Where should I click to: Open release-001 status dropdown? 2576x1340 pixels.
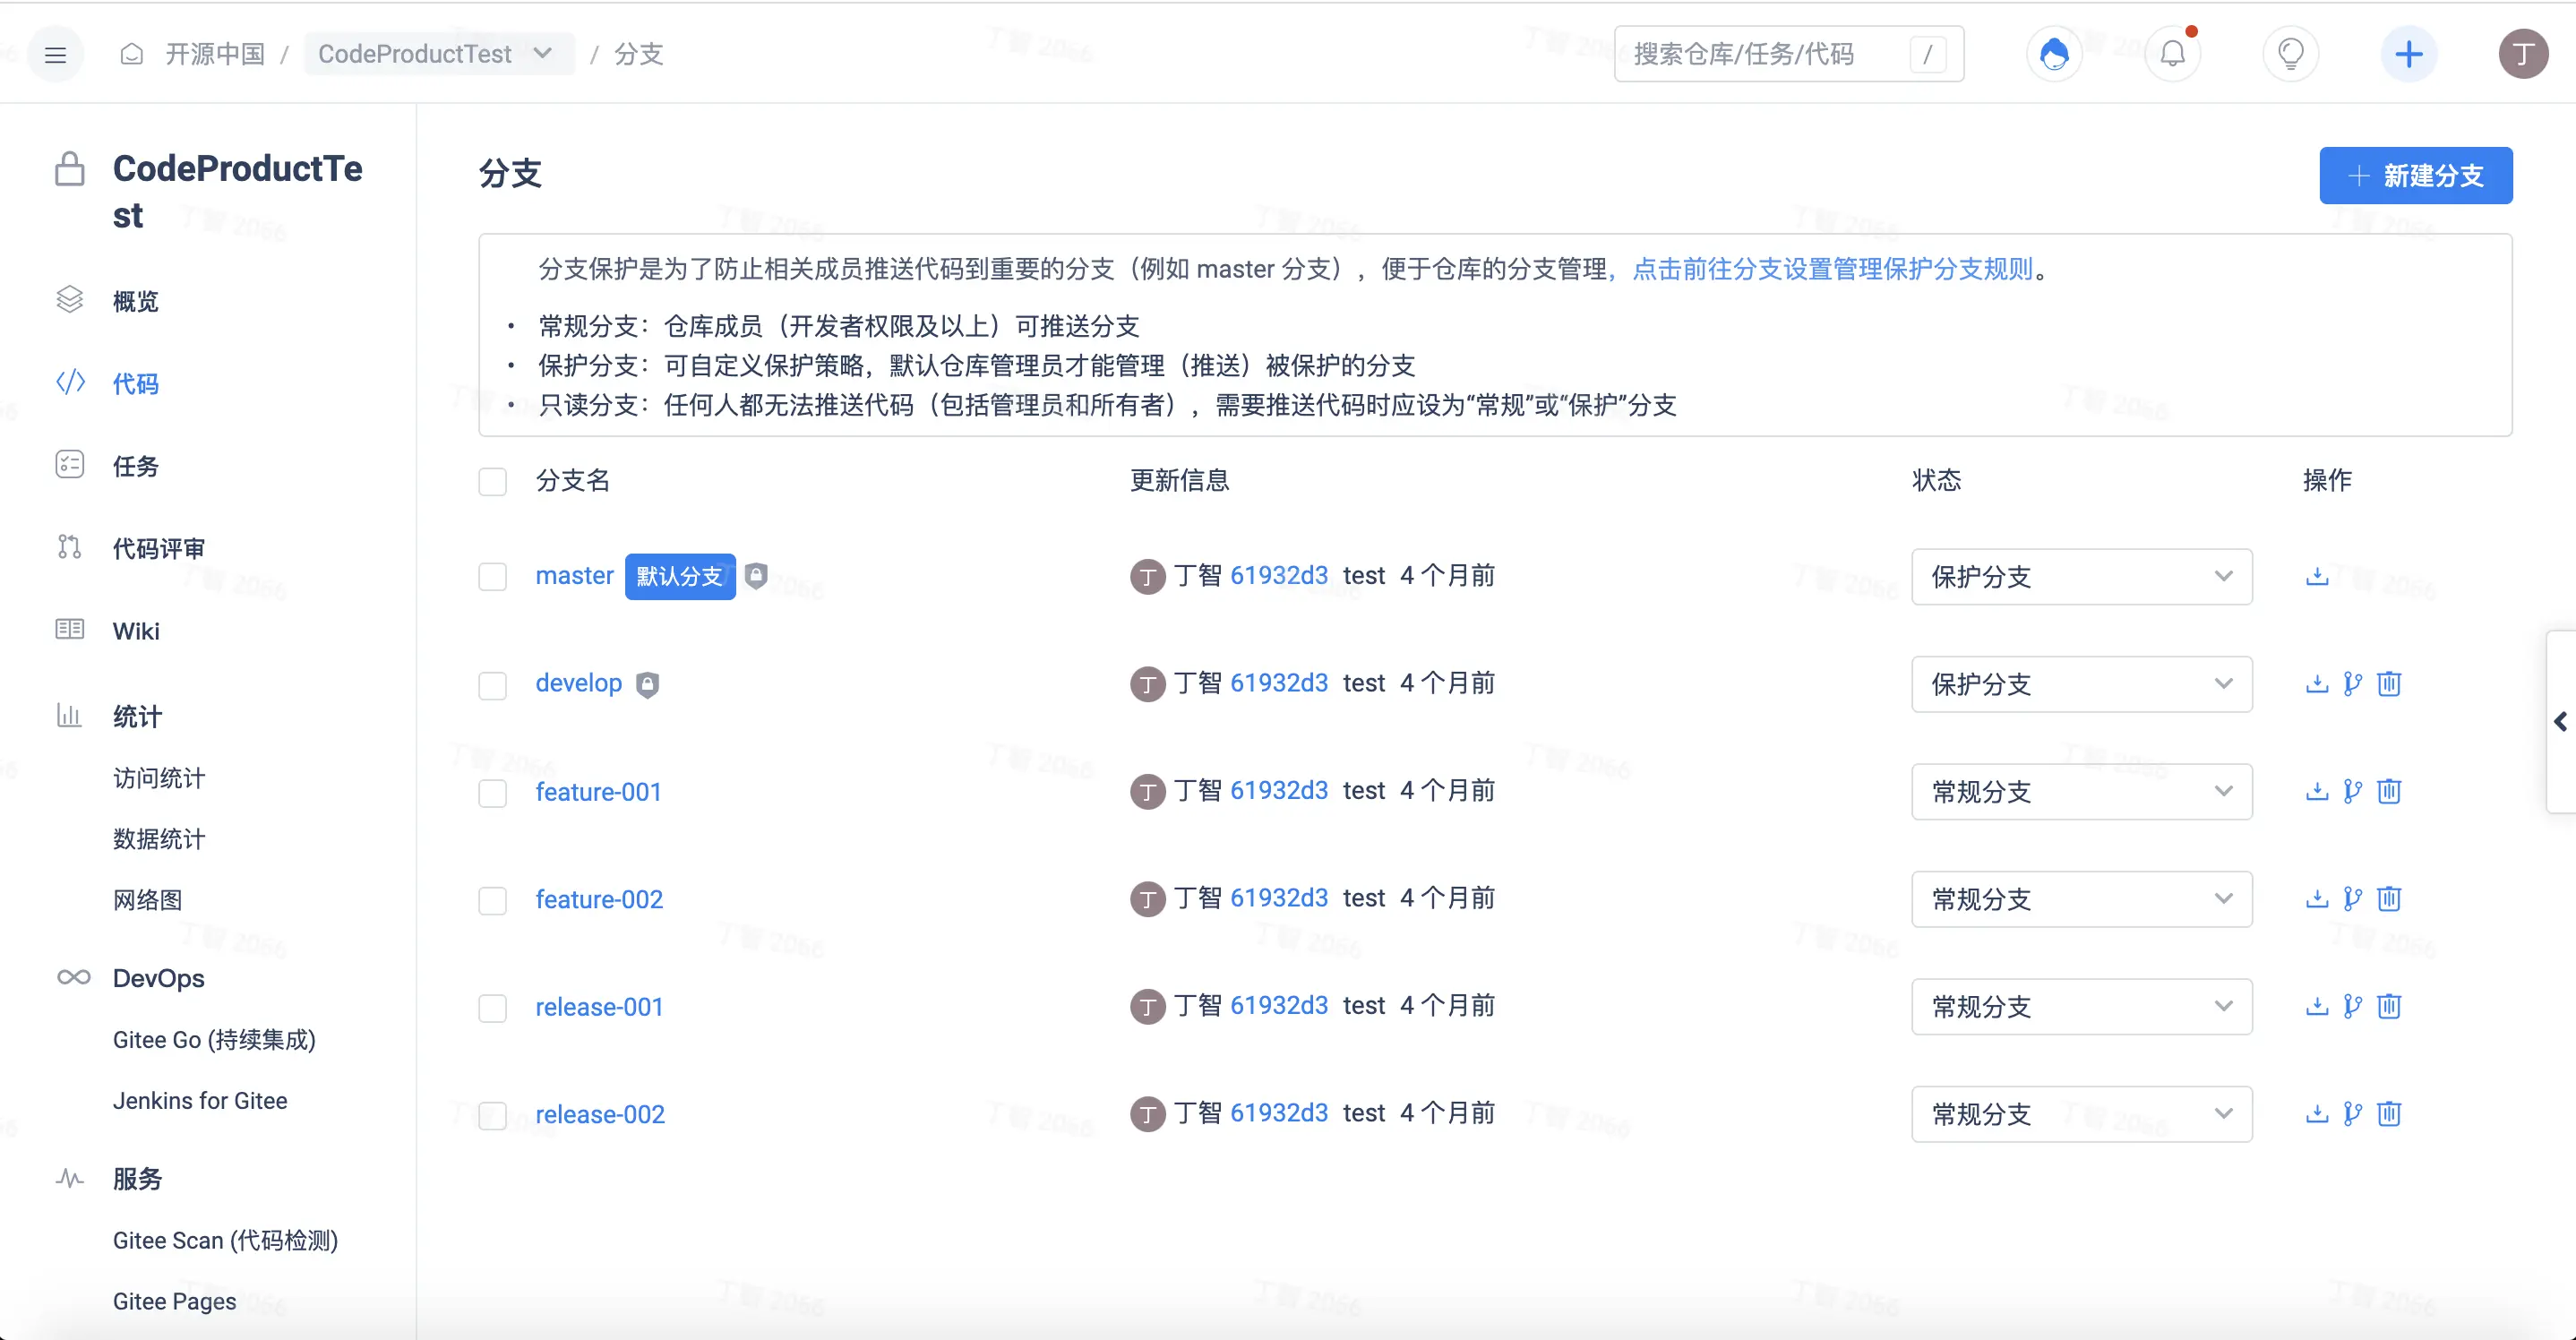[x=2082, y=1006]
